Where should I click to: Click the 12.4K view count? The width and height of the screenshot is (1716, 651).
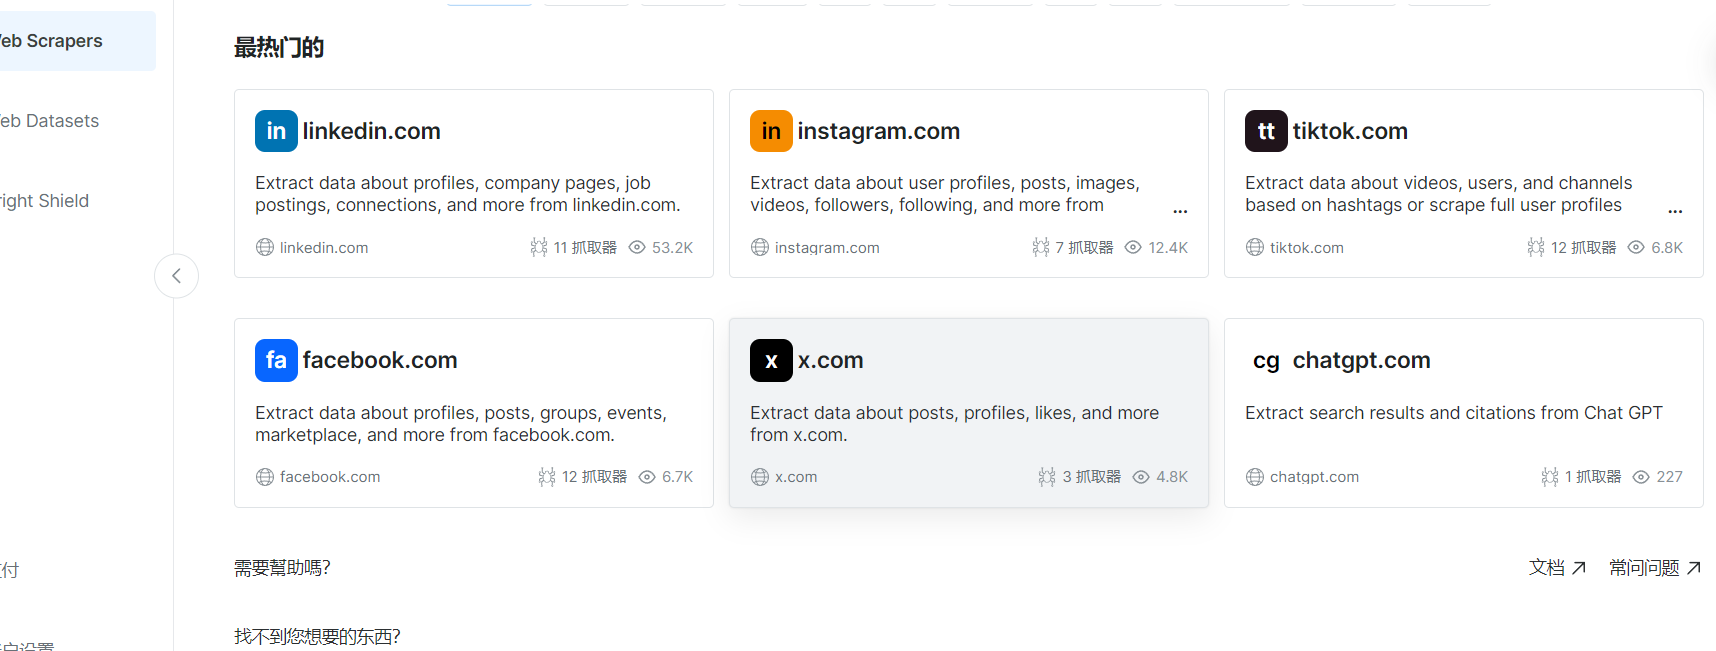1168,248
